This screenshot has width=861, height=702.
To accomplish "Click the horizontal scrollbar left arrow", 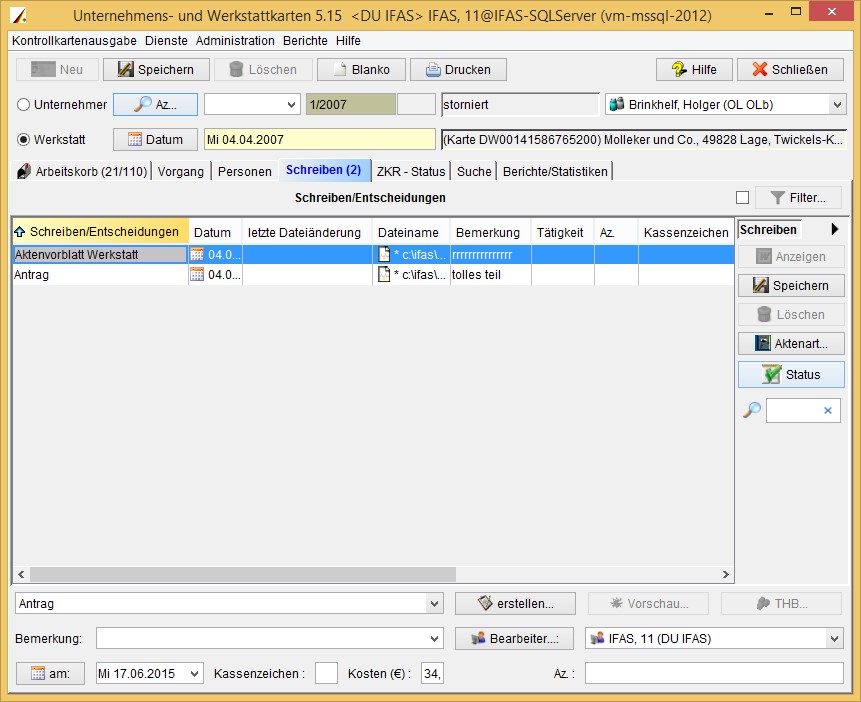I will (x=21, y=575).
